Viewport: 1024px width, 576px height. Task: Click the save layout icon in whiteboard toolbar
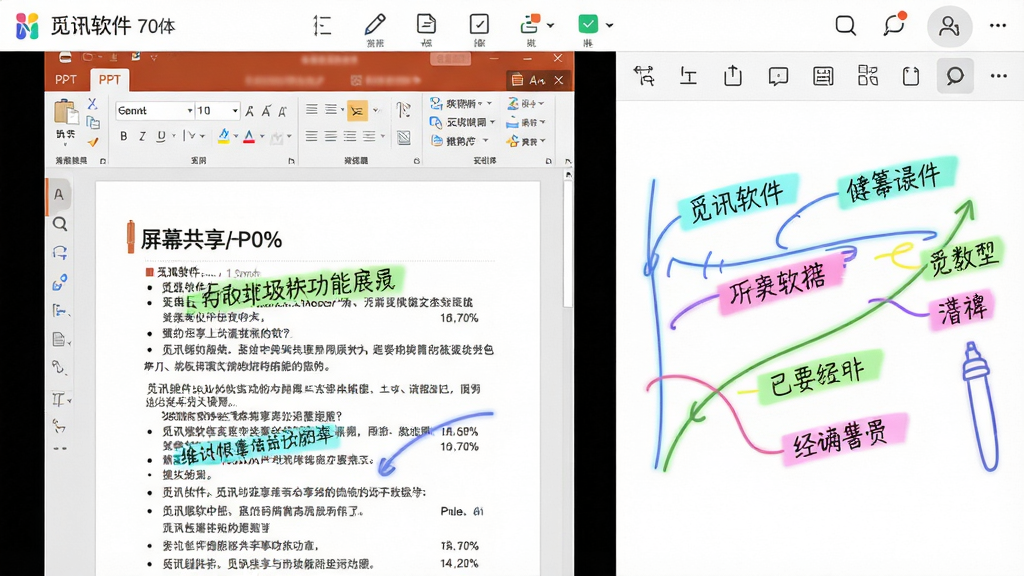(823, 76)
